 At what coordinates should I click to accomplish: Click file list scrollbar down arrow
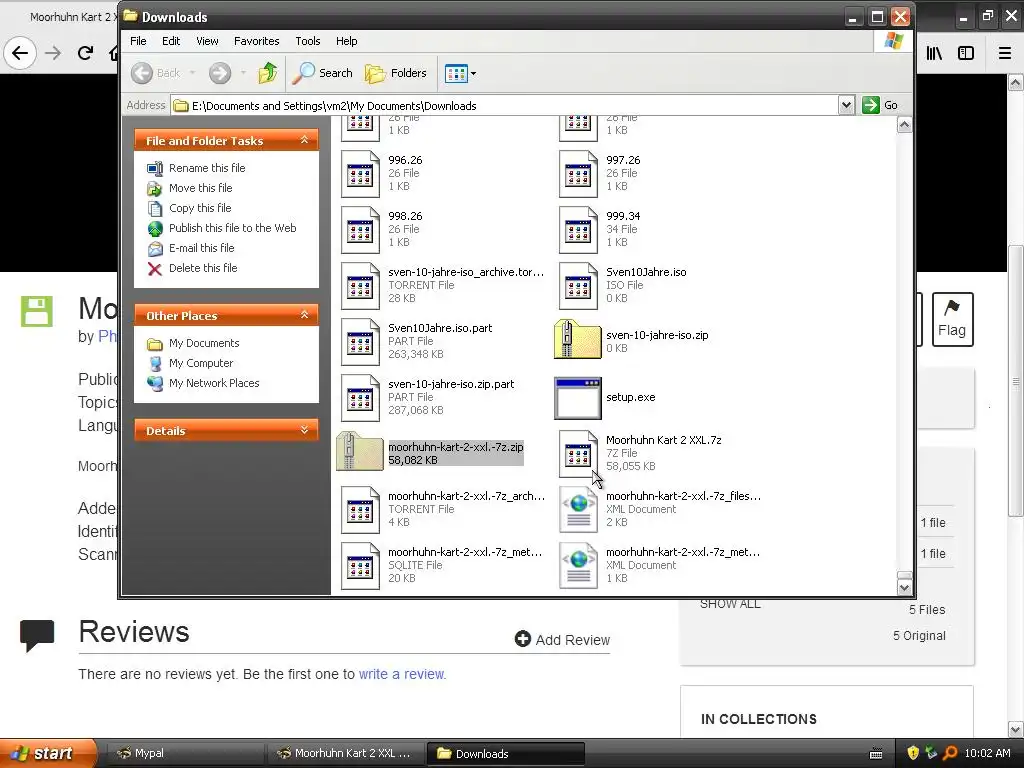pyautogui.click(x=904, y=587)
